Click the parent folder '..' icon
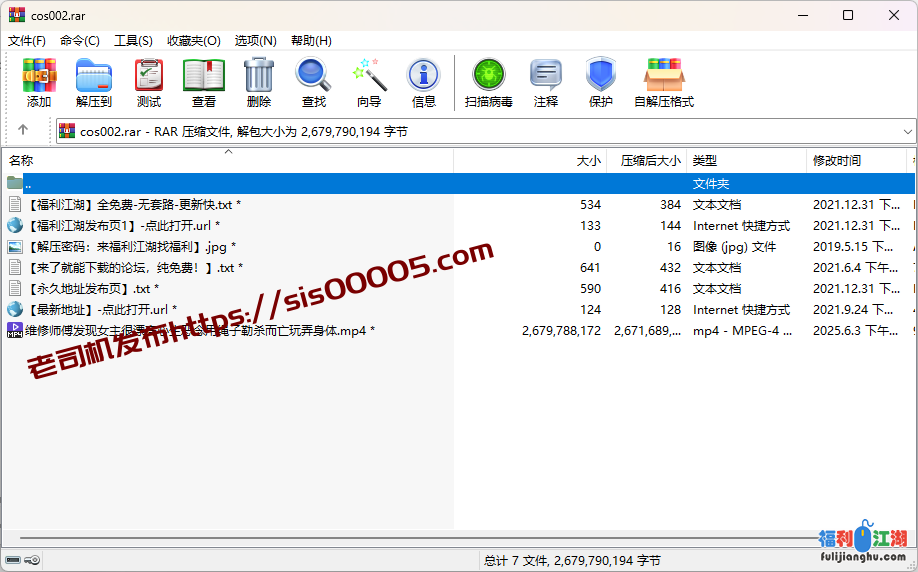The image size is (918, 572). point(15,183)
